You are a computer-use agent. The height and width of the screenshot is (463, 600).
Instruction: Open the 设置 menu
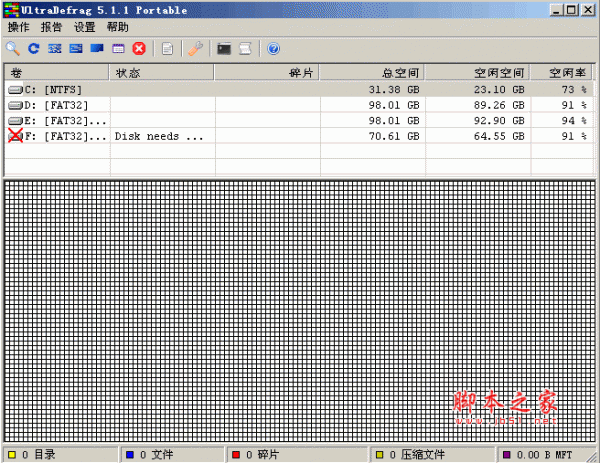85,27
